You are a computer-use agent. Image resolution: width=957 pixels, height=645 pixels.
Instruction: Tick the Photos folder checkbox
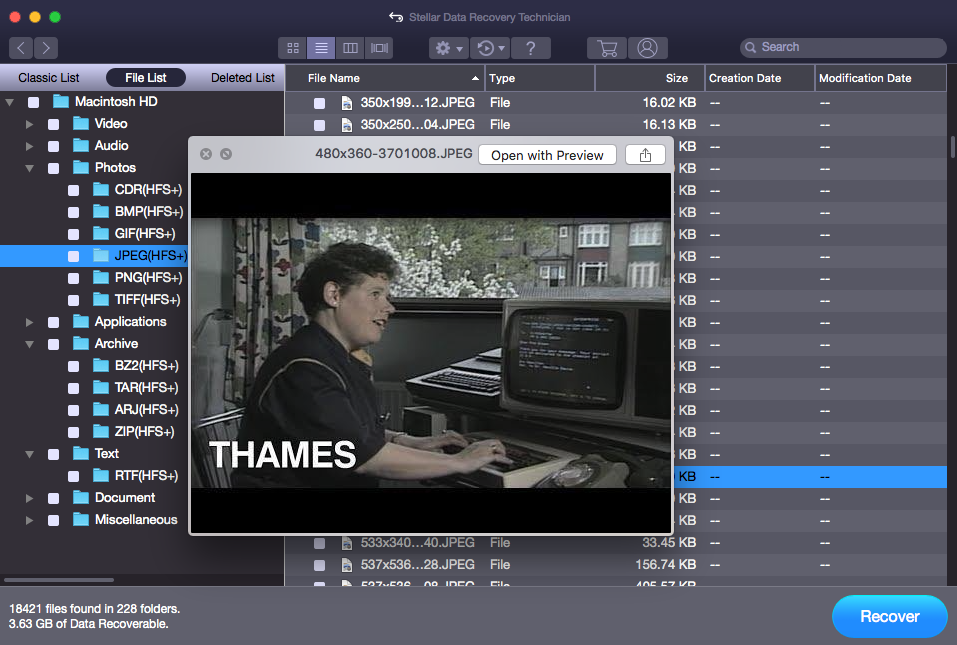(x=54, y=168)
